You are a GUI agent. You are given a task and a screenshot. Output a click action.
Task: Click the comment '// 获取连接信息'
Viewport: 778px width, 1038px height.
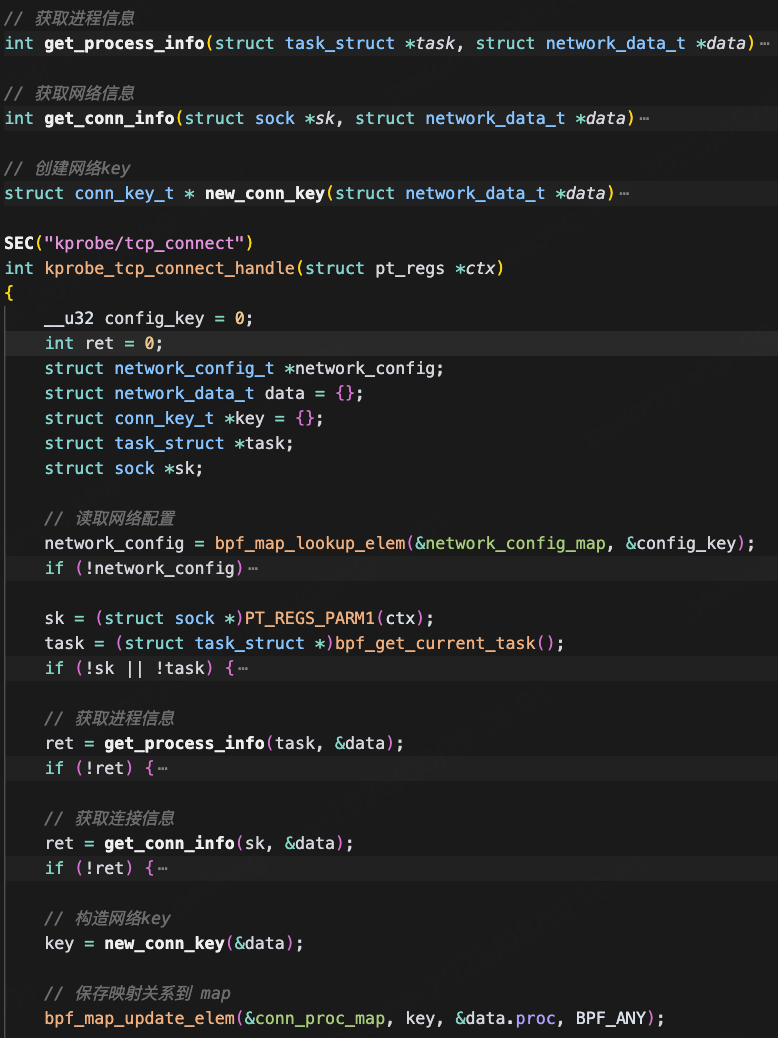pyautogui.click(x=109, y=818)
